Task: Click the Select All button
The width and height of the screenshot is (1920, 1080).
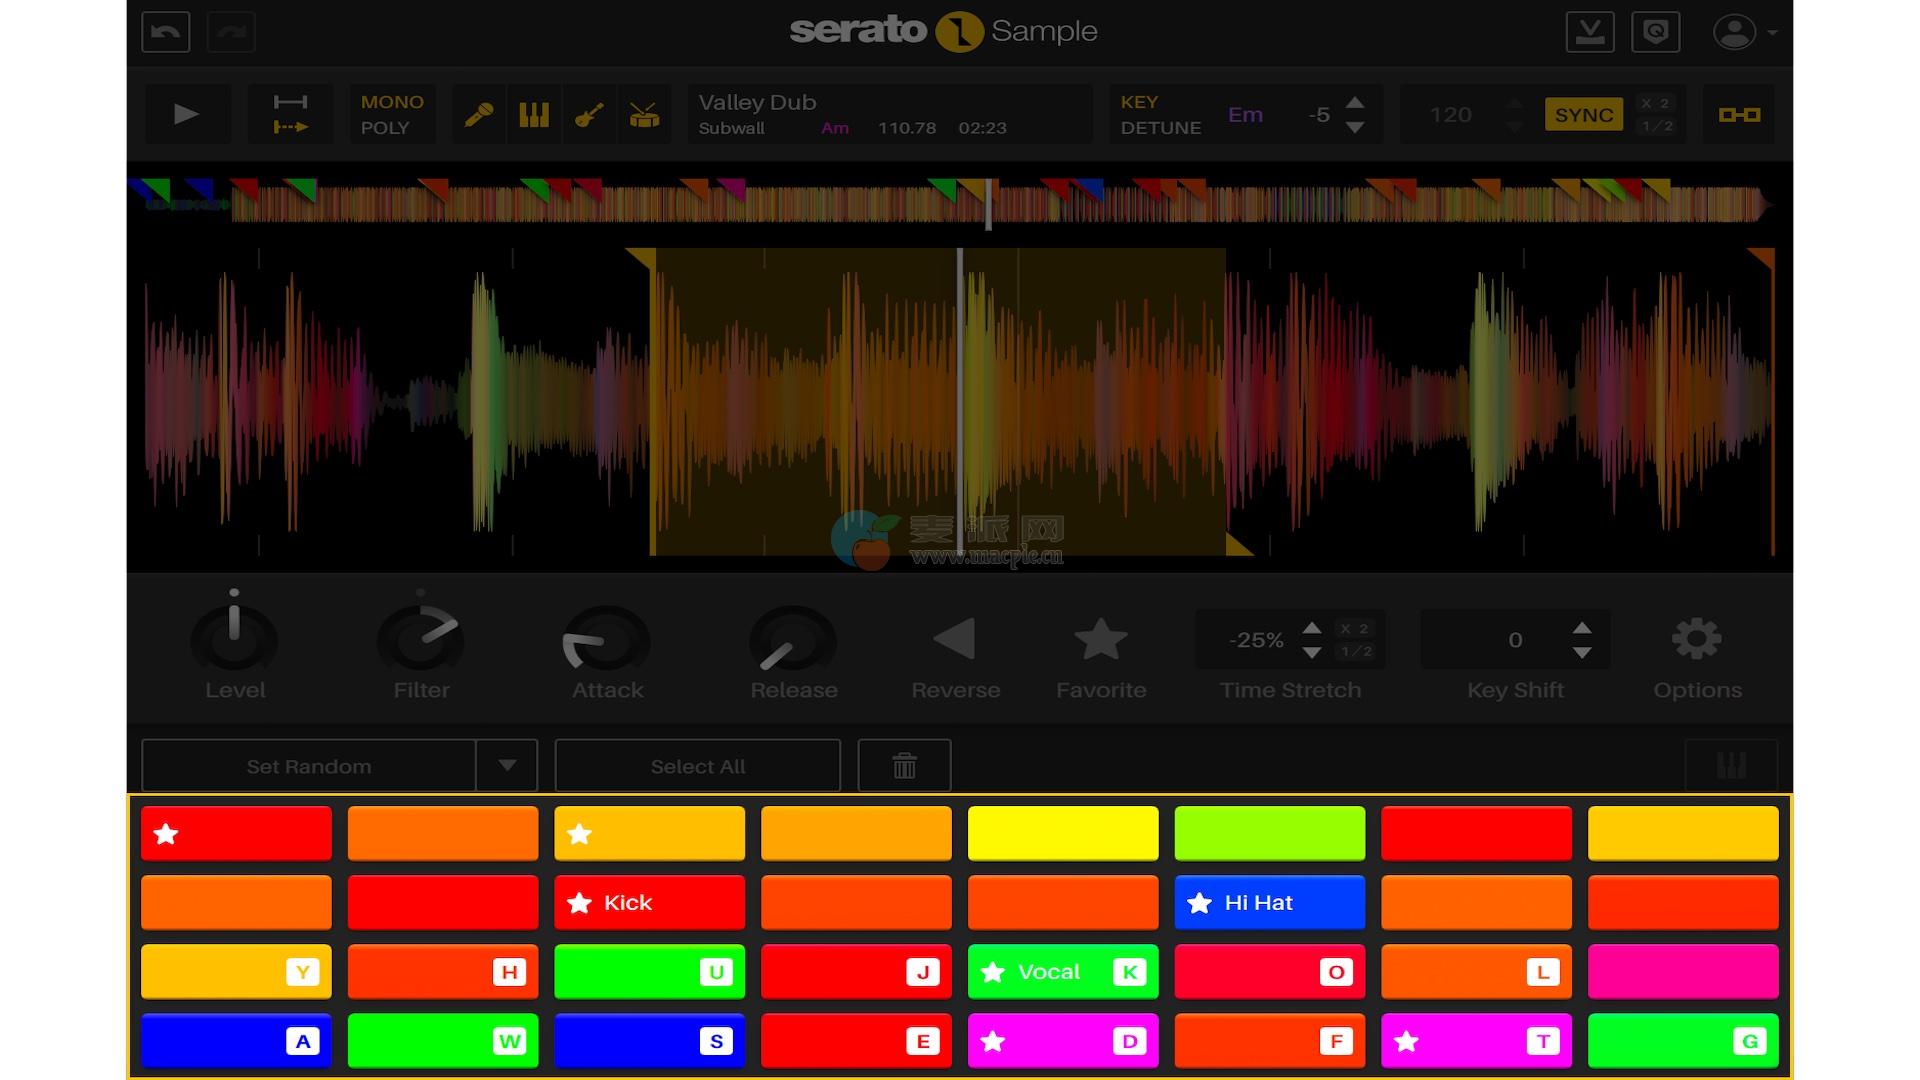Action: click(698, 766)
